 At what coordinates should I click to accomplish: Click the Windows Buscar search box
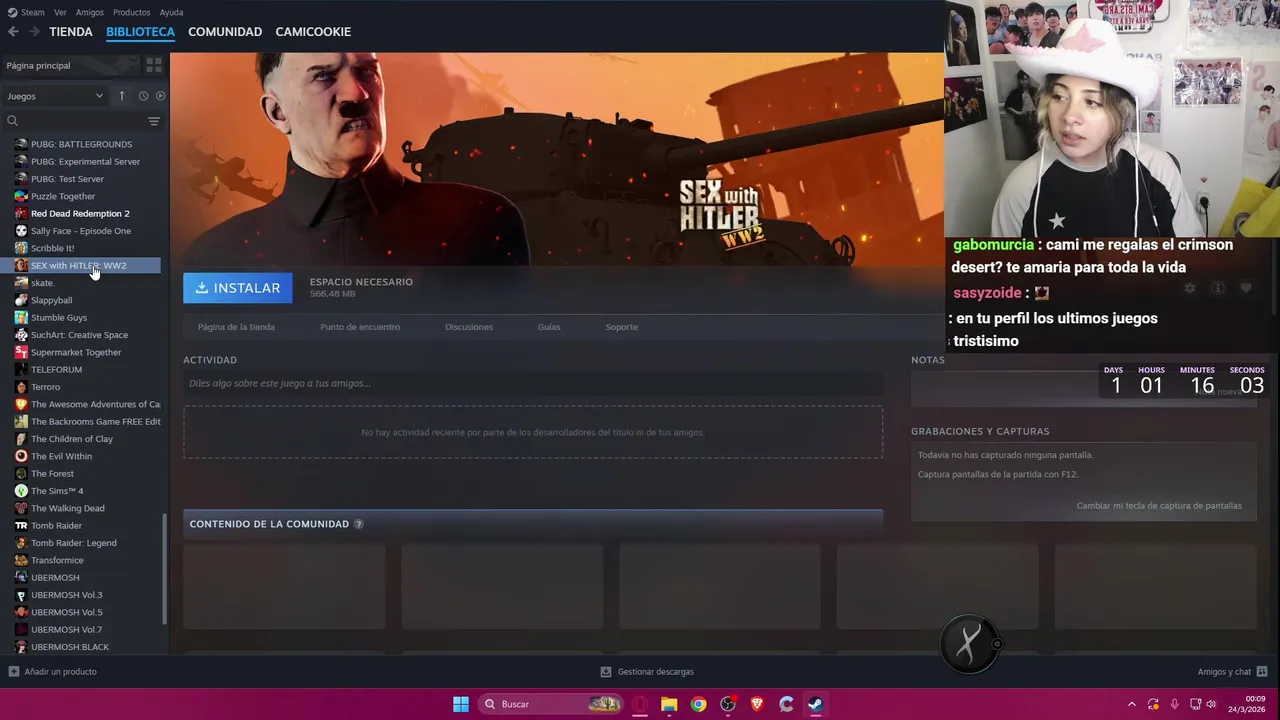pos(551,704)
